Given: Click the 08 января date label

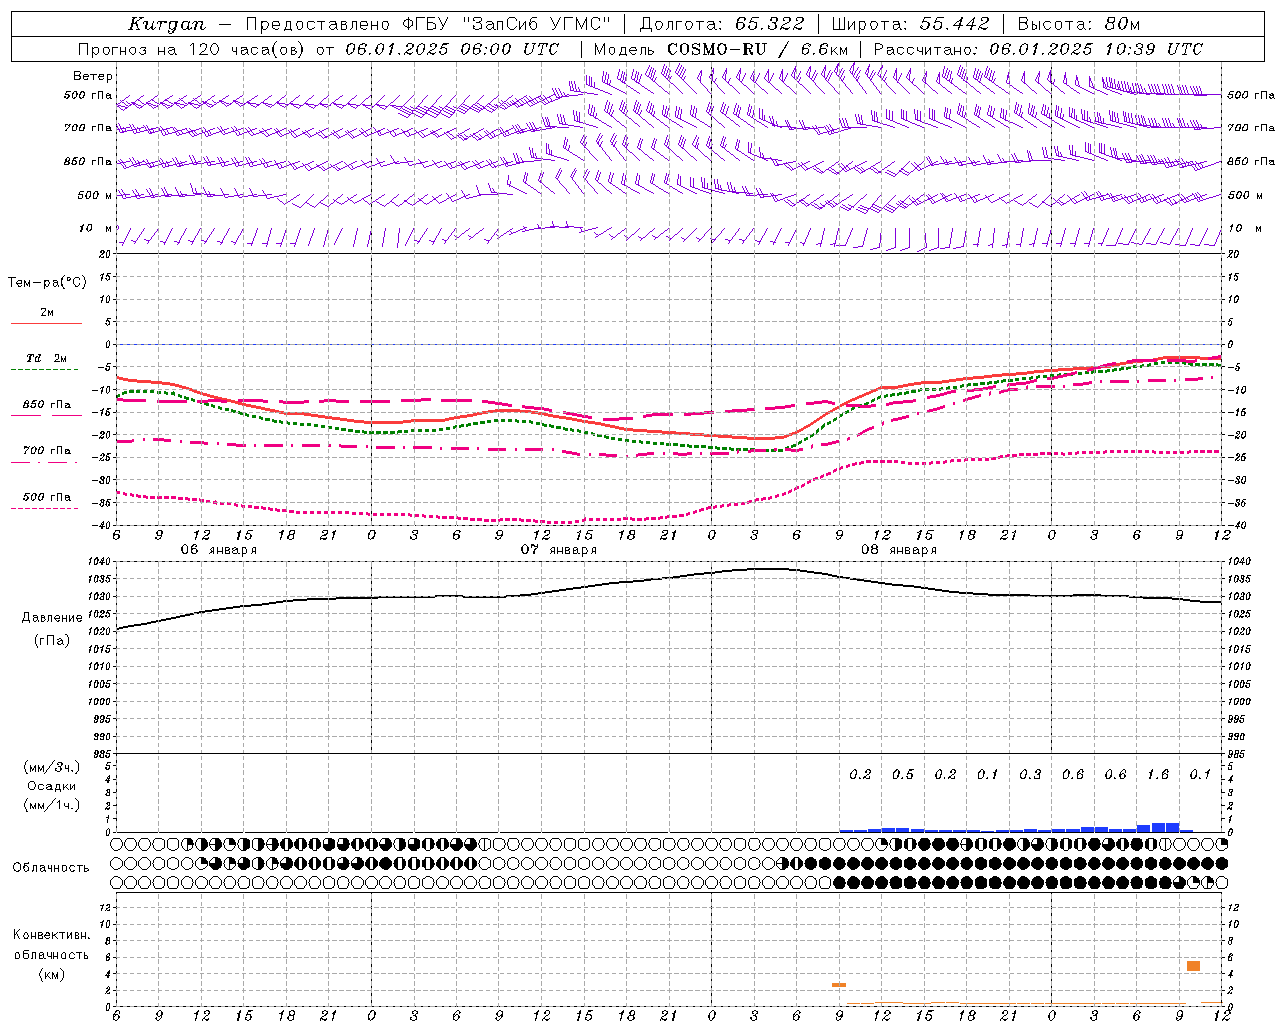Looking at the screenshot, I should [898, 550].
